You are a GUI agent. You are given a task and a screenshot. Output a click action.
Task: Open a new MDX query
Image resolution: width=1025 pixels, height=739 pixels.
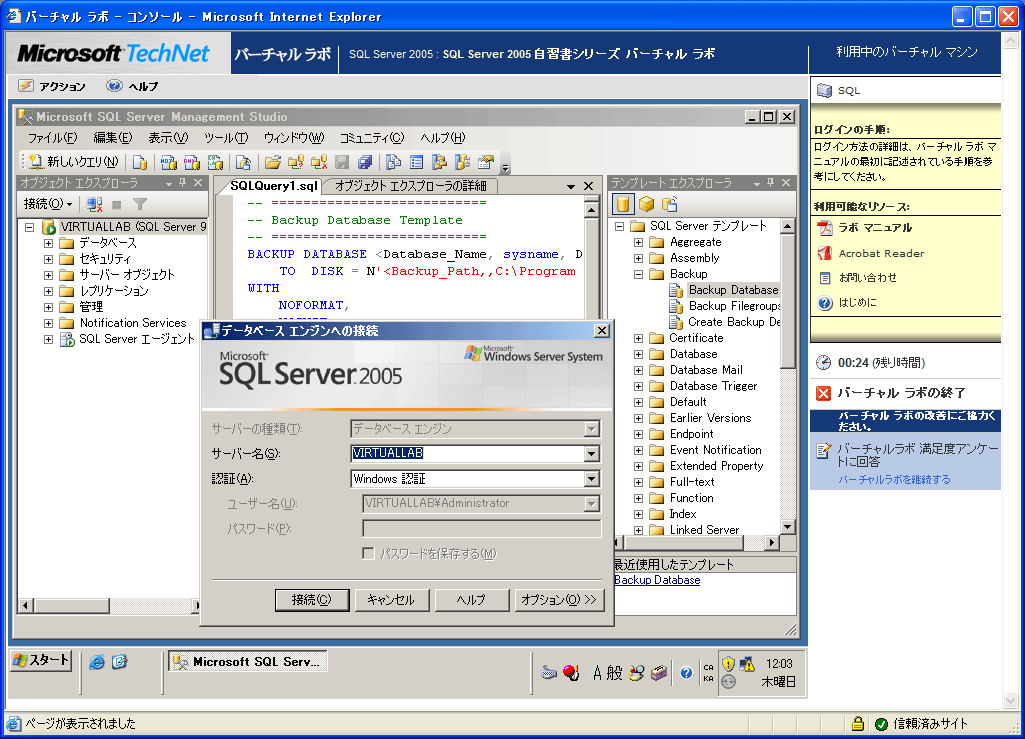169,162
